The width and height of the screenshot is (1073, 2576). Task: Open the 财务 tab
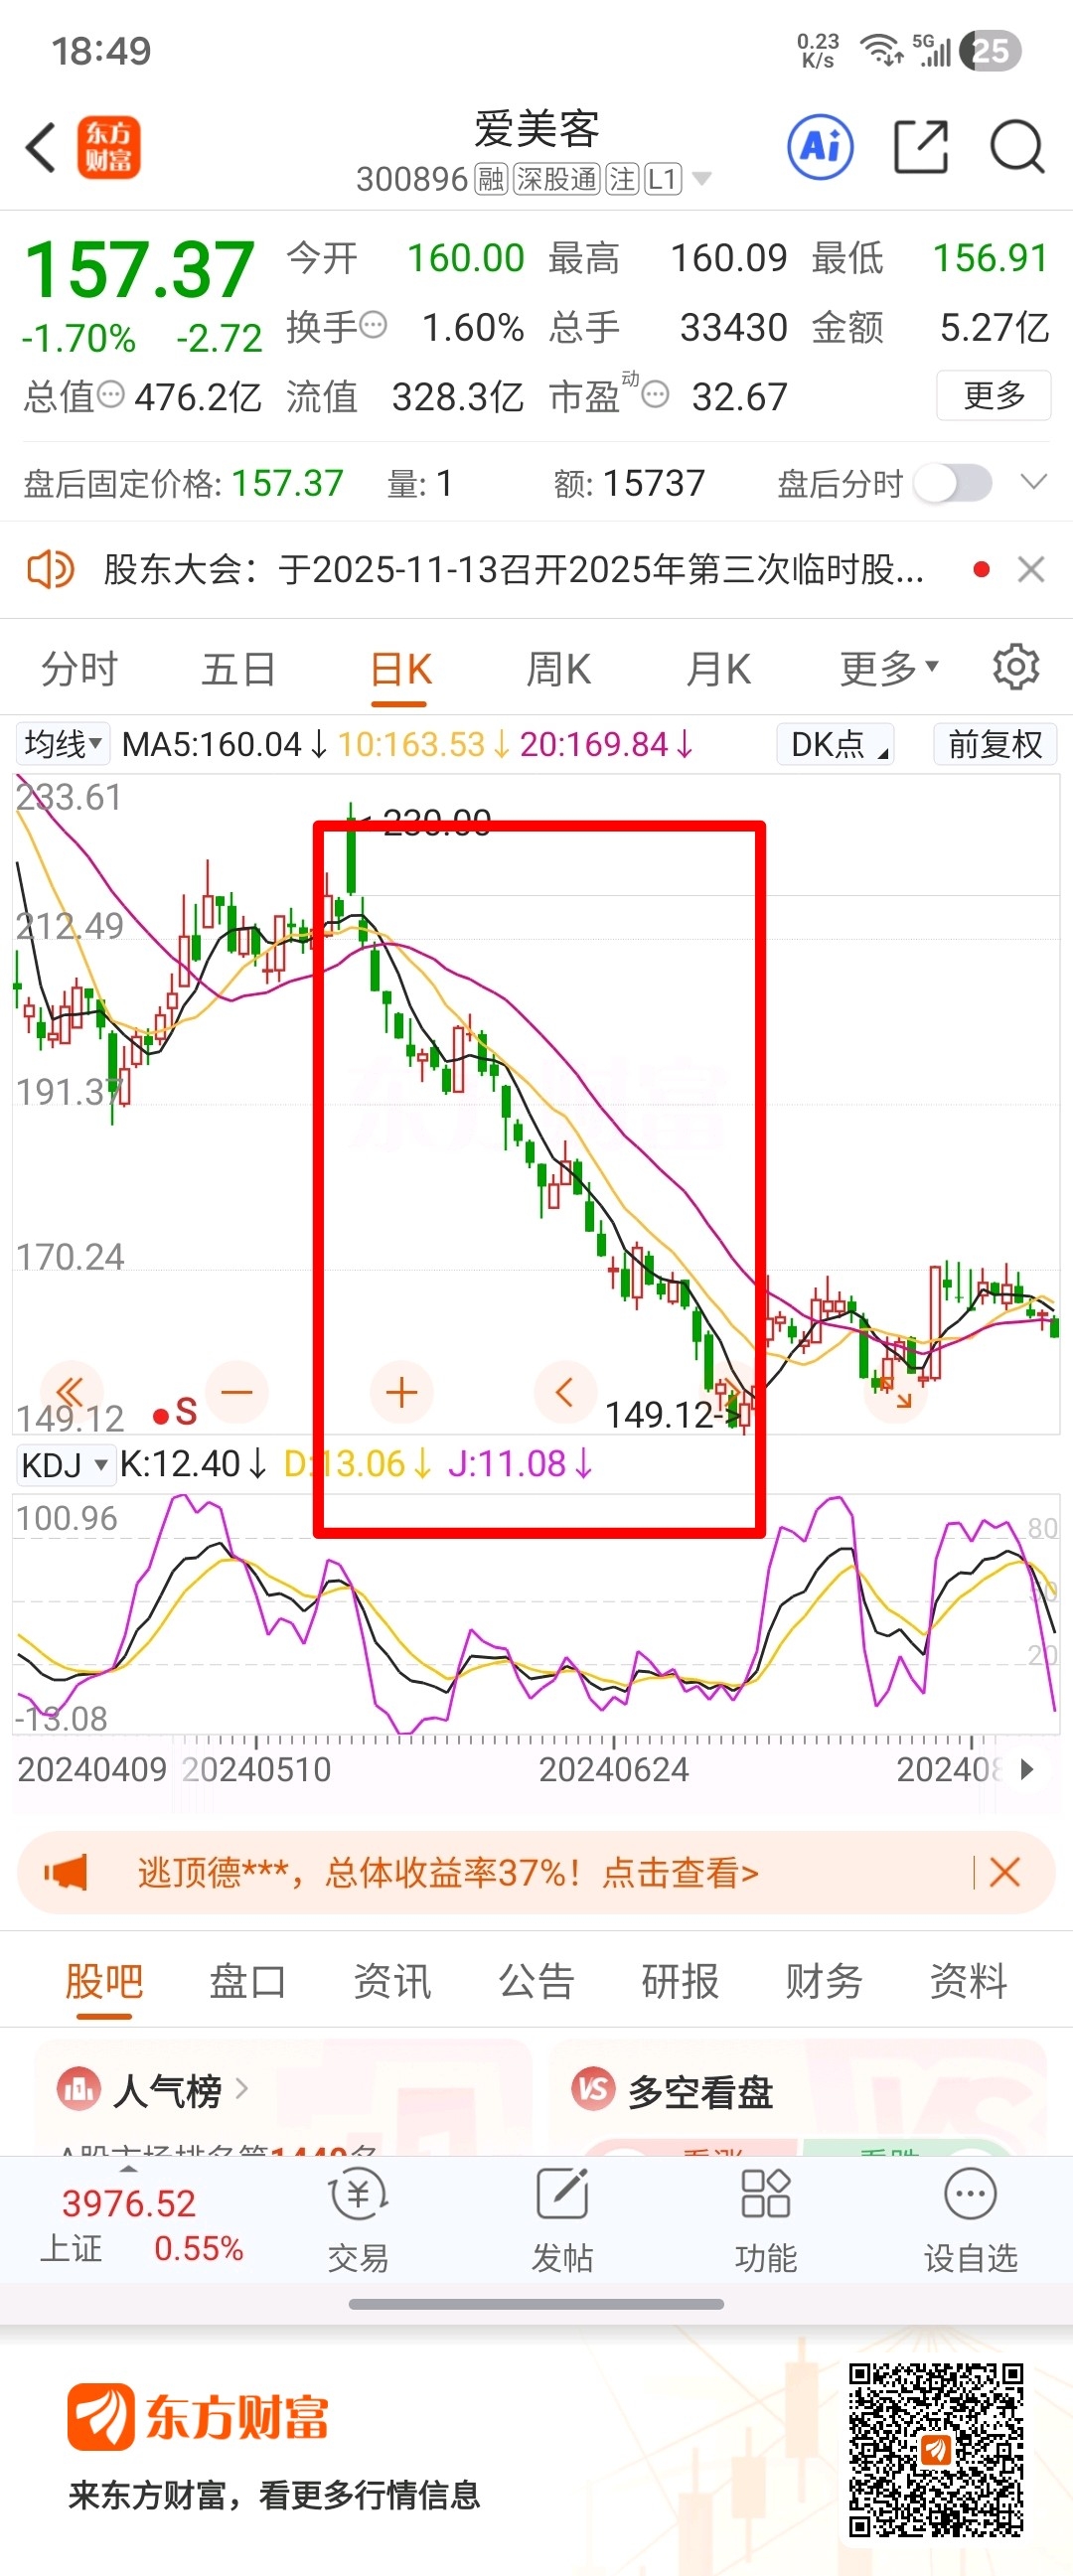point(824,1980)
